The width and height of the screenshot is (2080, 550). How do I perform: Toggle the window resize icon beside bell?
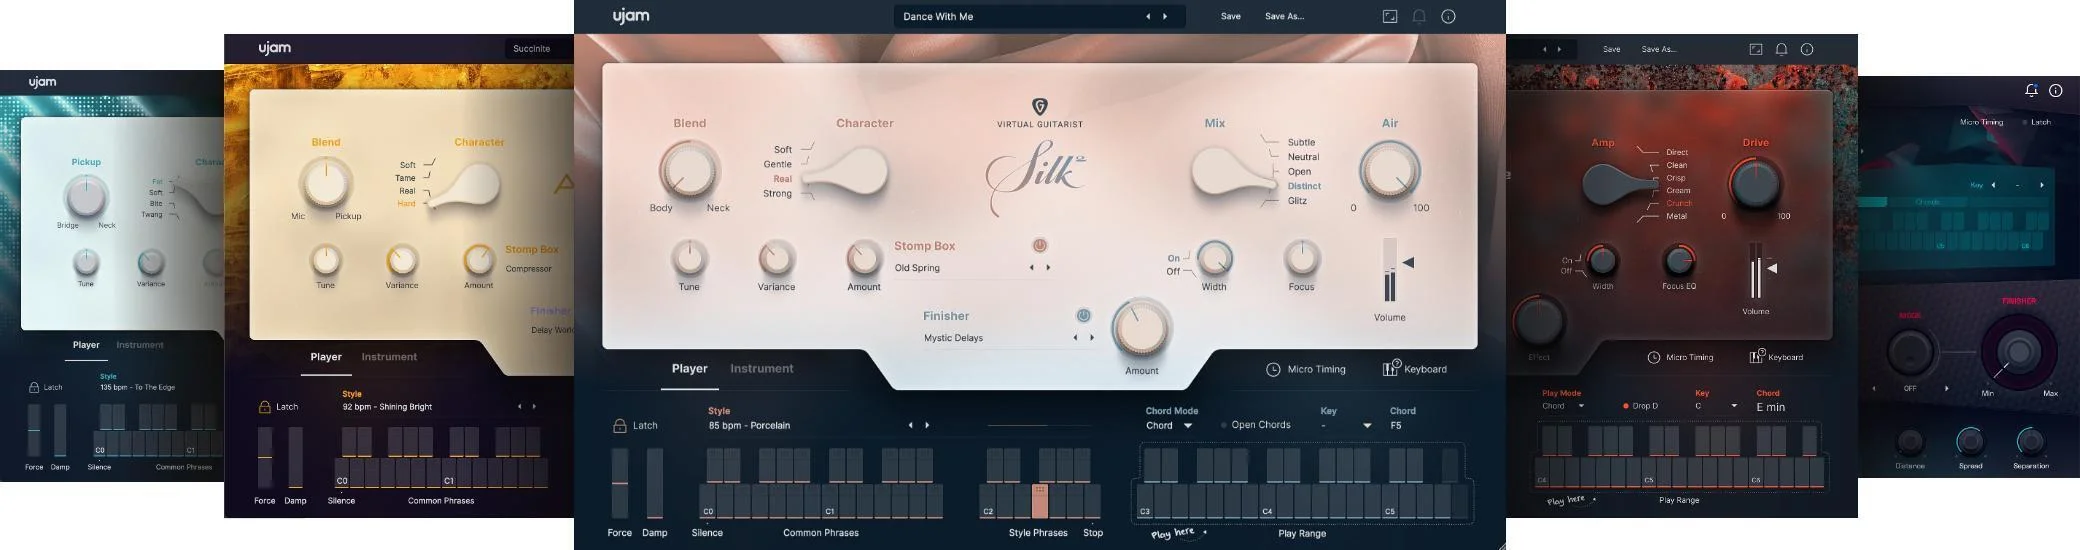point(1390,16)
